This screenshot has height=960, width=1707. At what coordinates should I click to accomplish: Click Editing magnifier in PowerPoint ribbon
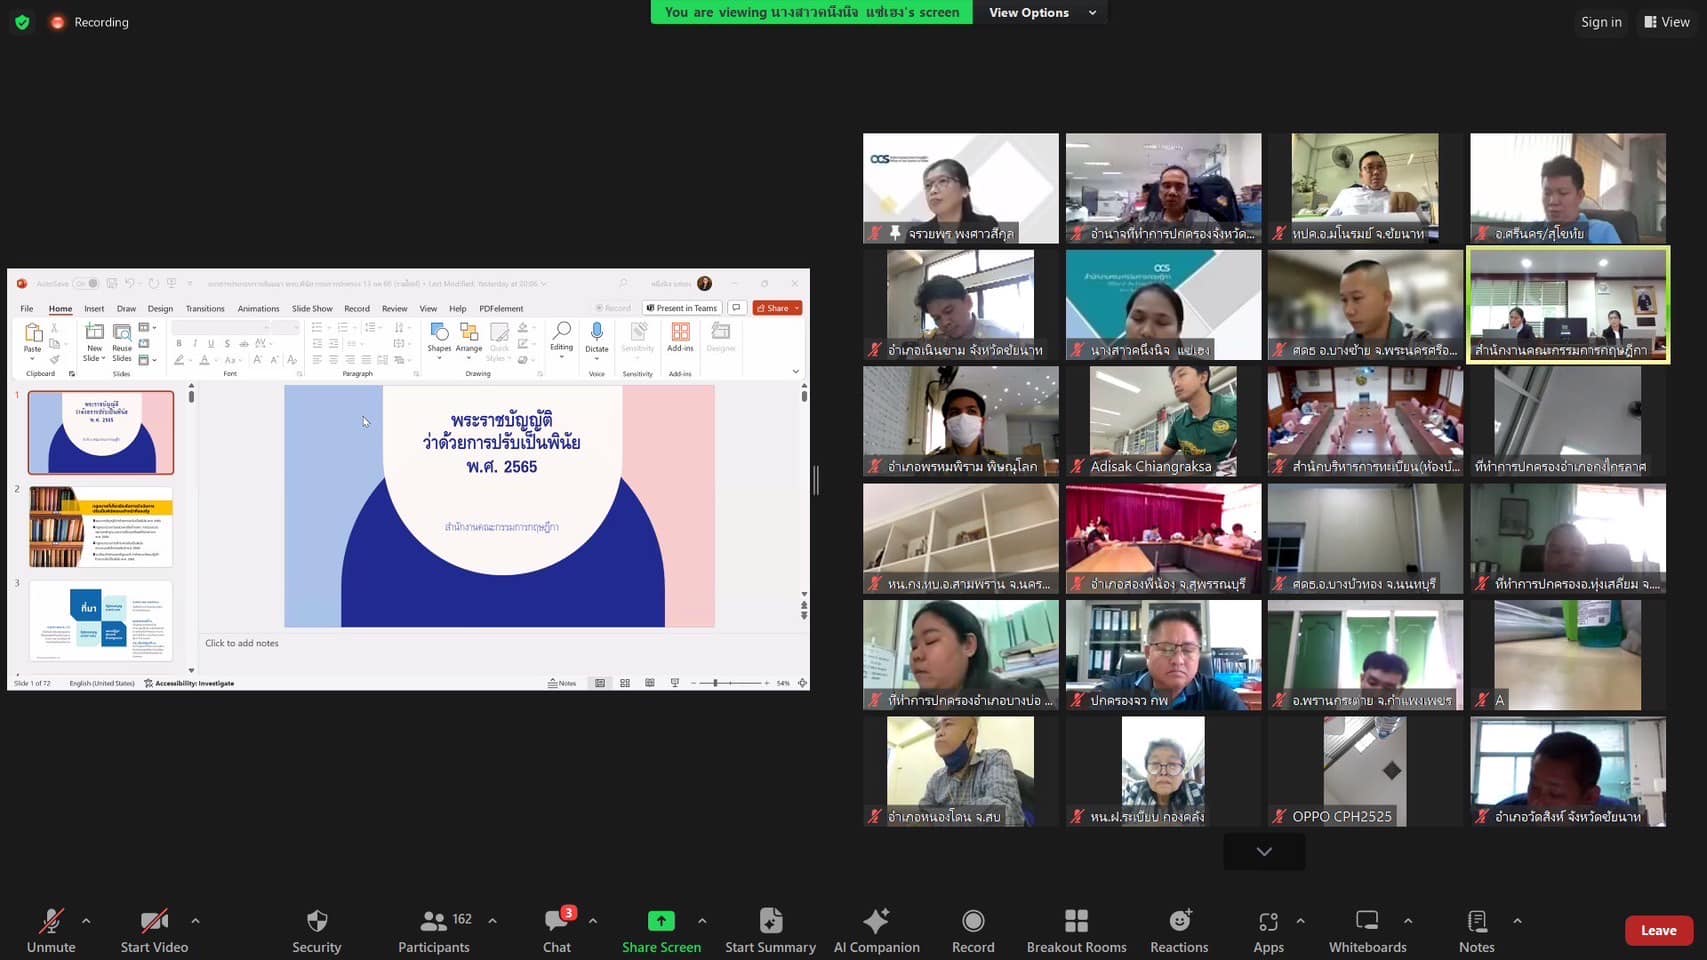coord(561,338)
